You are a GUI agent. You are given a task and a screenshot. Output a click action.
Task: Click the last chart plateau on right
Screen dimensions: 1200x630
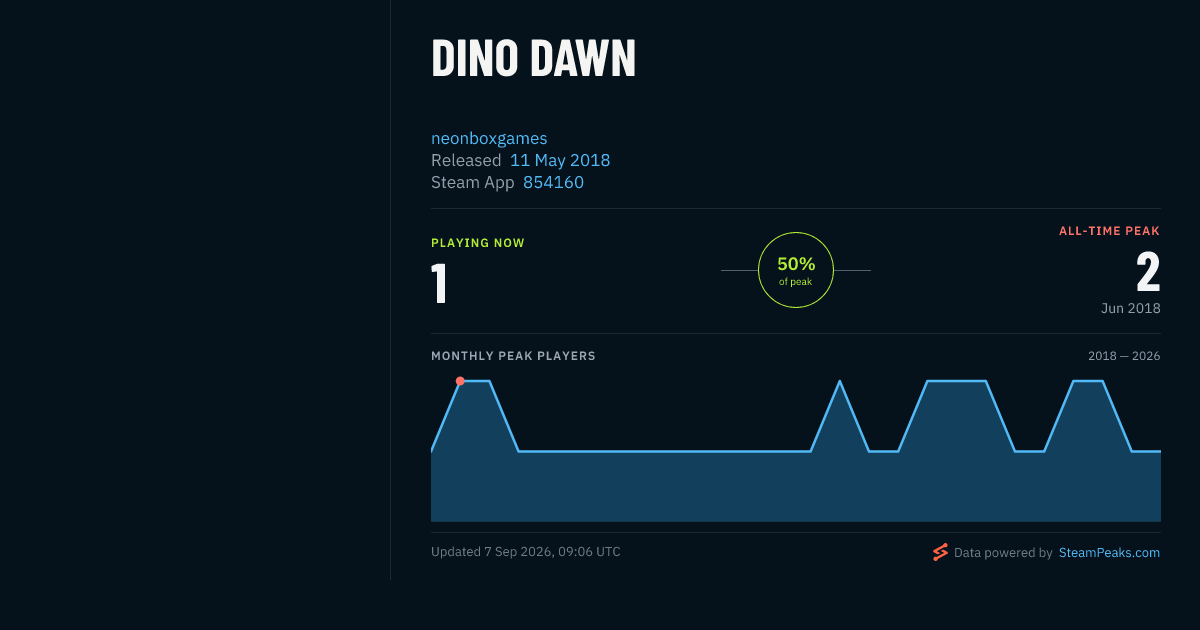(x=1088, y=381)
